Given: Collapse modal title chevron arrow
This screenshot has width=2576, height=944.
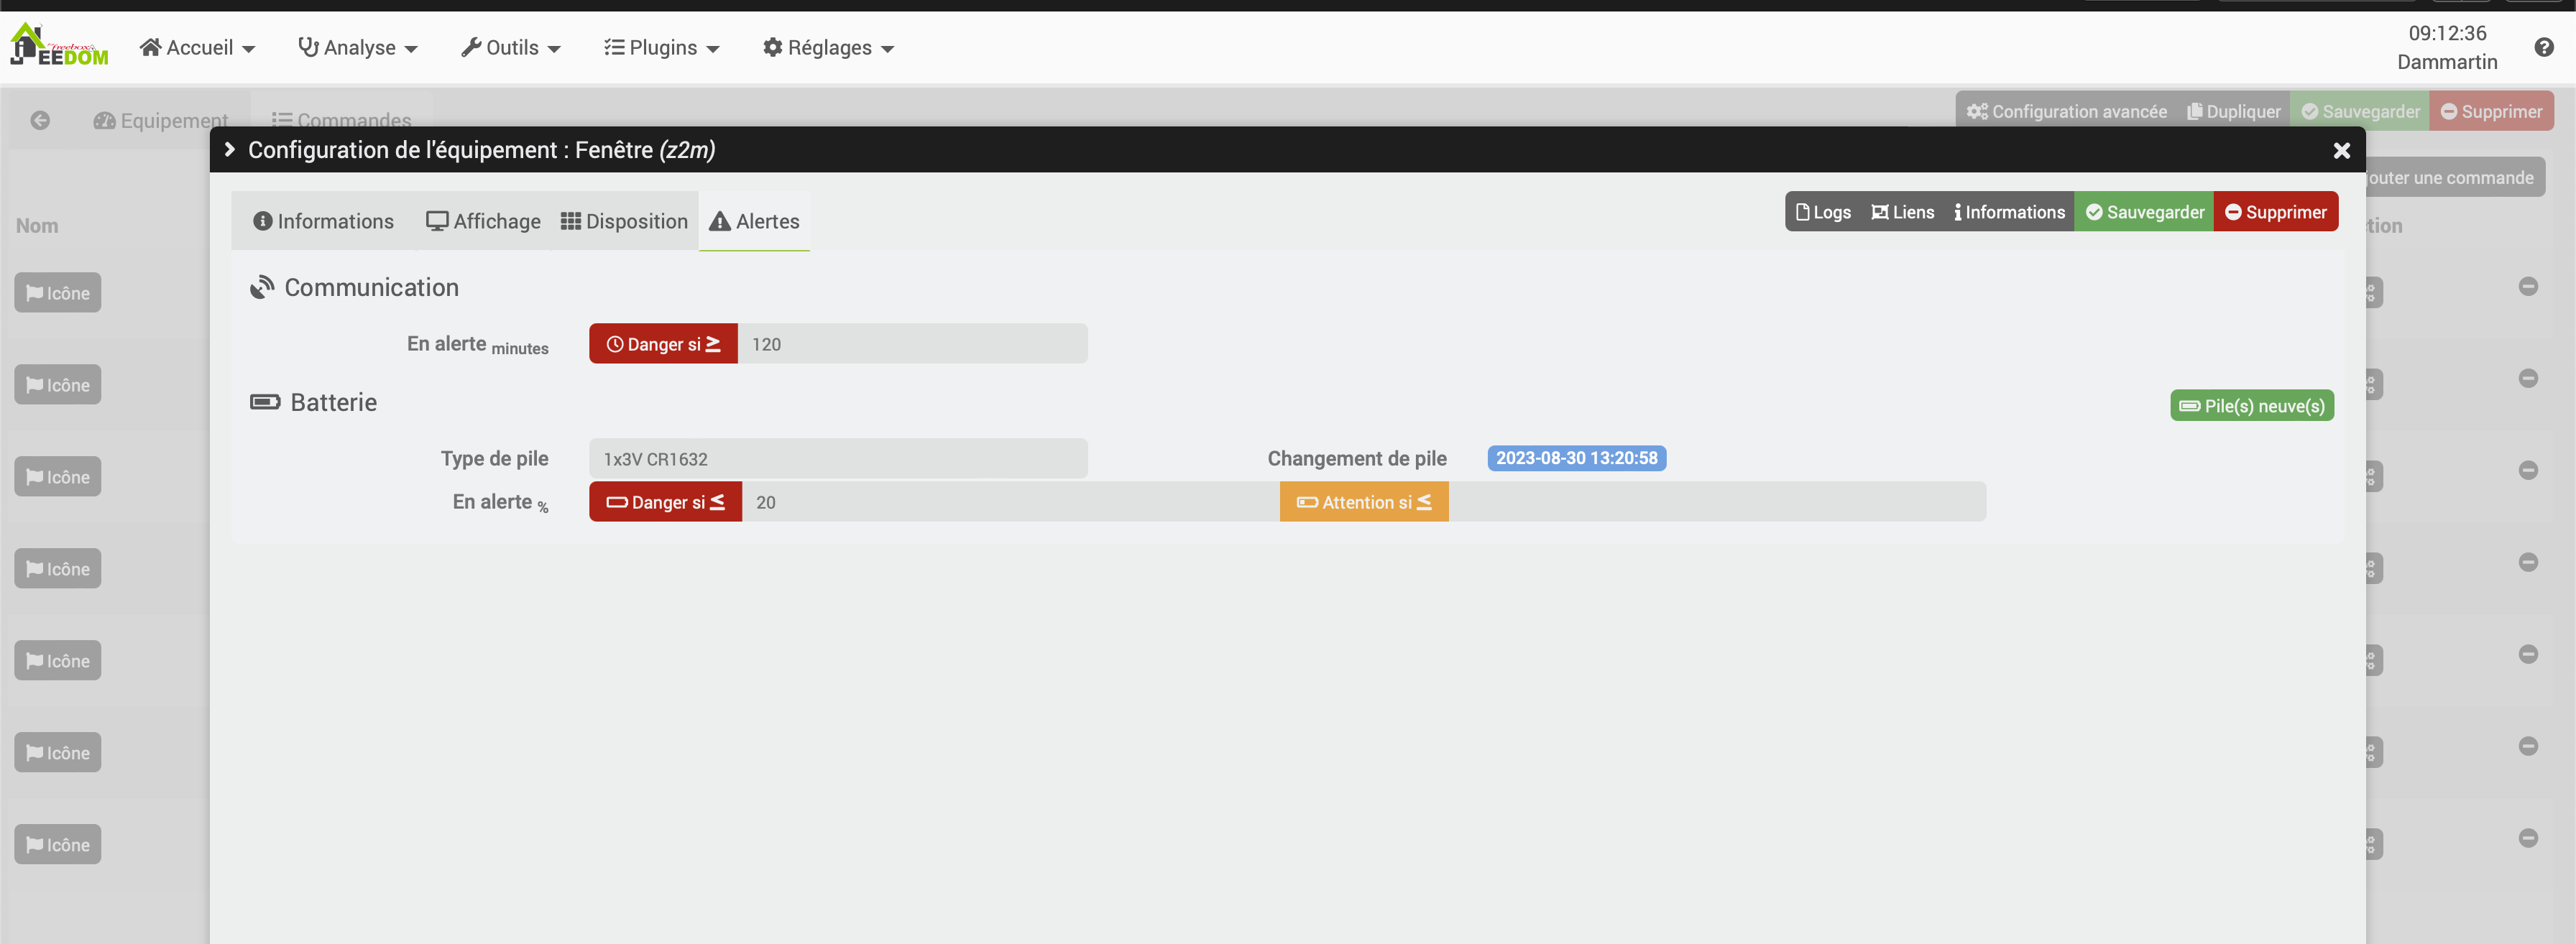Looking at the screenshot, I should pos(229,149).
